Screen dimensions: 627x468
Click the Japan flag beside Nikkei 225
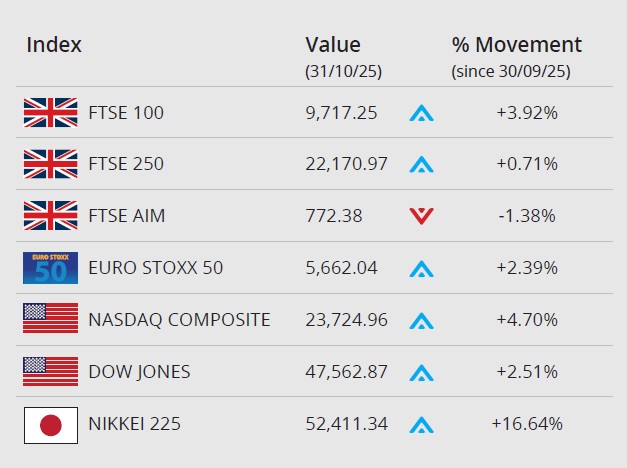point(50,424)
